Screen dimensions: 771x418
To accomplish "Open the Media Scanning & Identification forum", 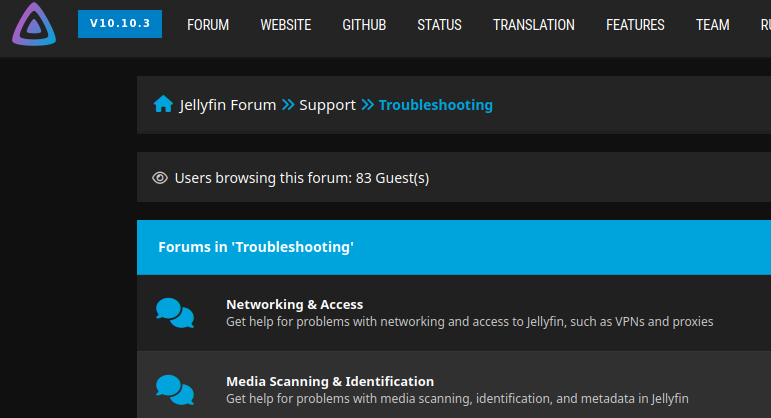I will pos(330,381).
